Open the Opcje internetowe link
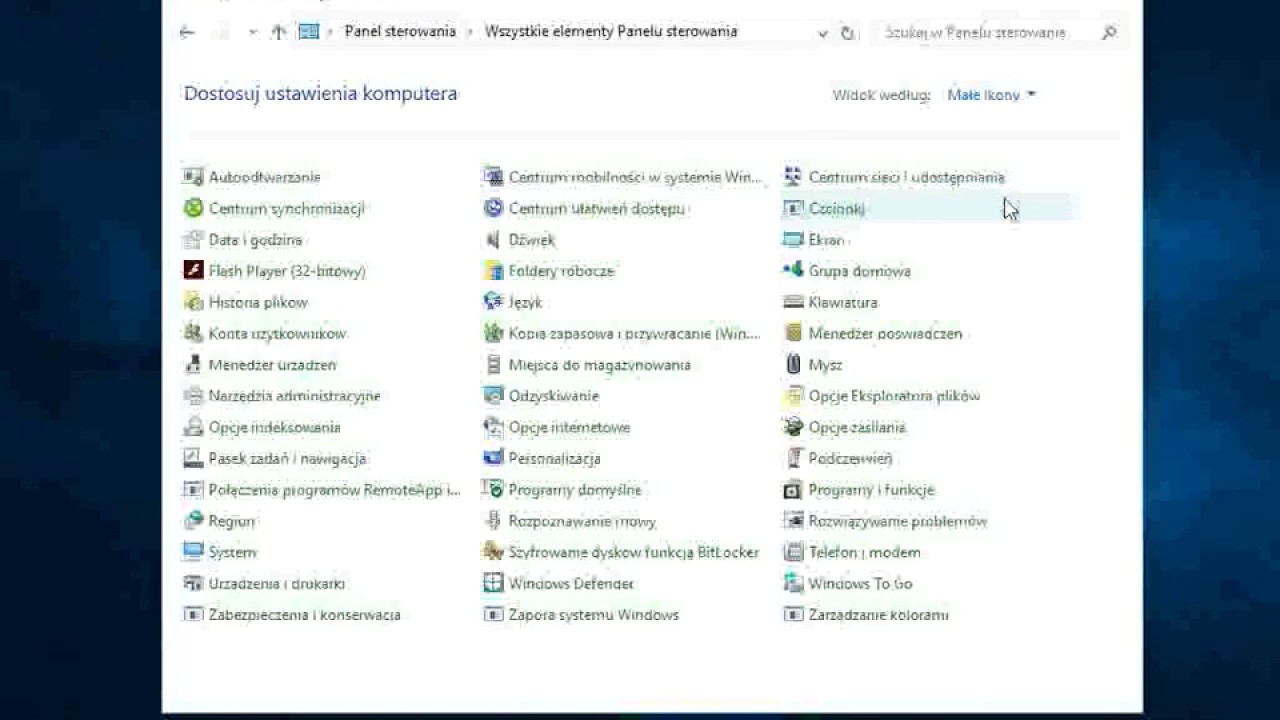Image resolution: width=1280 pixels, height=720 pixels. [x=570, y=427]
